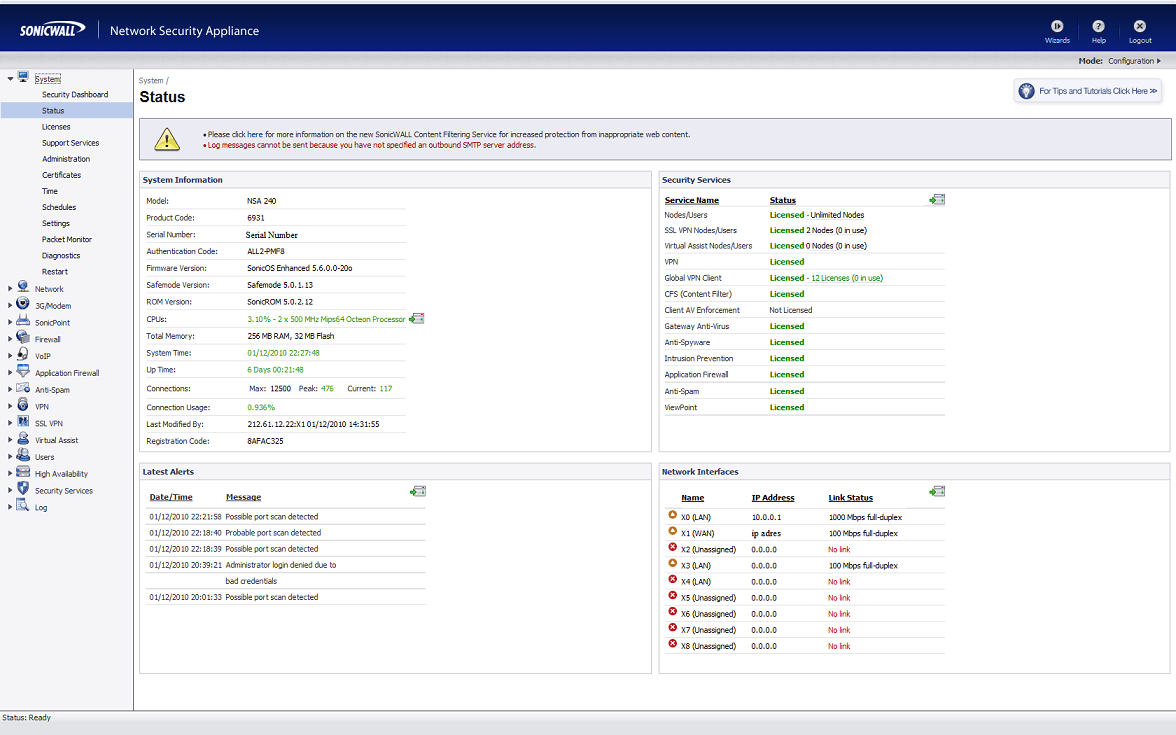Image resolution: width=1176 pixels, height=735 pixels.
Task: Expand the VPN tree node
Action: pyautogui.click(x=10, y=406)
